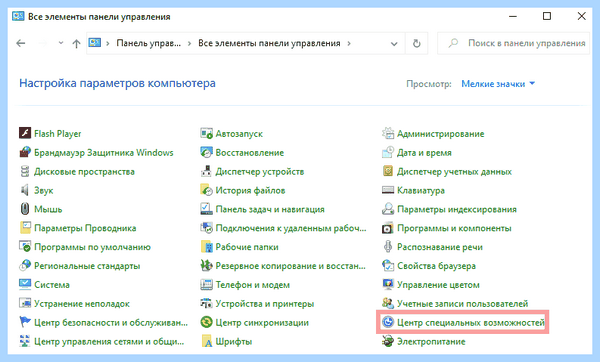The image size is (600, 362).
Task: Open the Администрирование gear icon
Action: [x=388, y=133]
